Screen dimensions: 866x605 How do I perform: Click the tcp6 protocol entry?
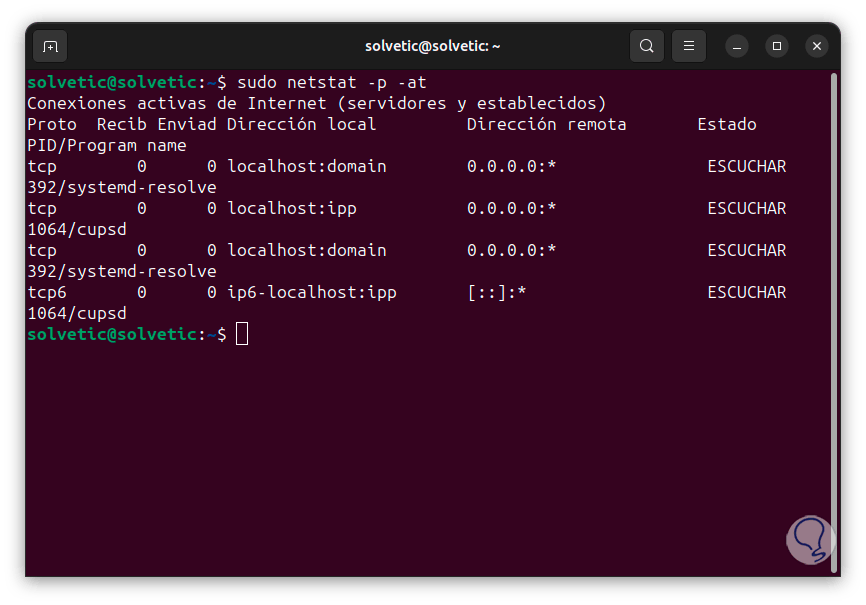47,292
